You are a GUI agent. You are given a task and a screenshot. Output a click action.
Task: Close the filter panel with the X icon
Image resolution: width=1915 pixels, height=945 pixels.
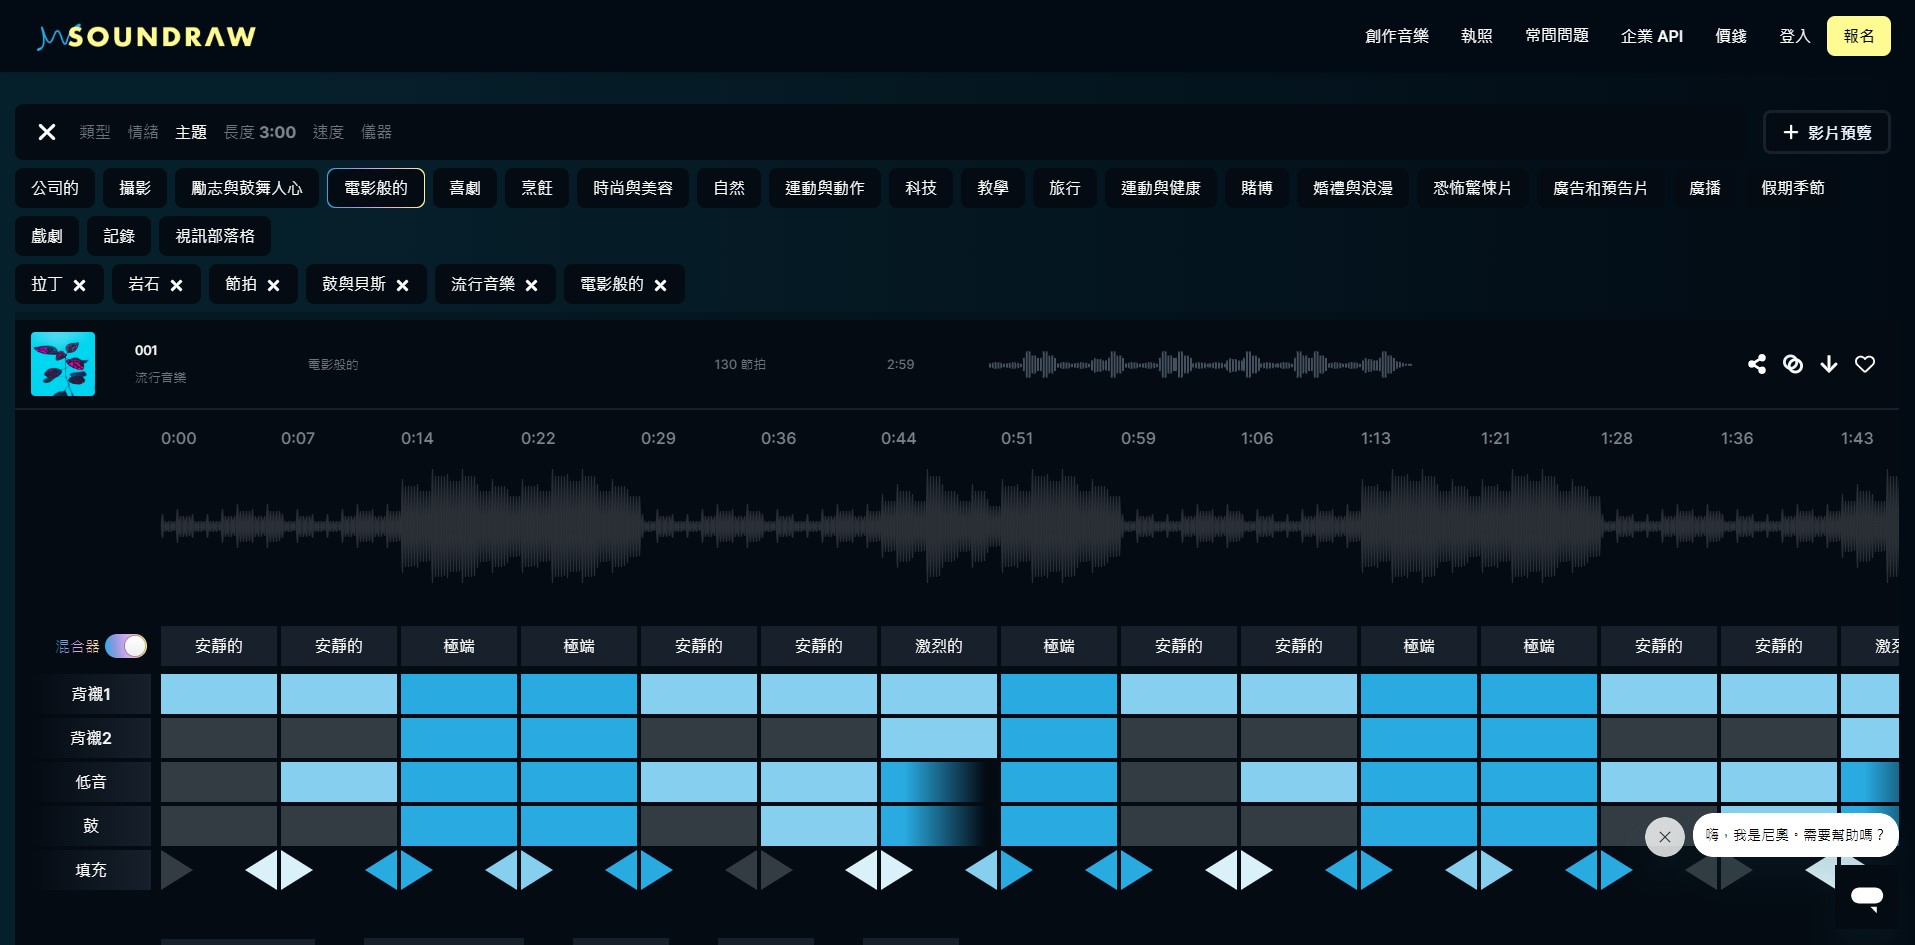pyautogui.click(x=46, y=131)
